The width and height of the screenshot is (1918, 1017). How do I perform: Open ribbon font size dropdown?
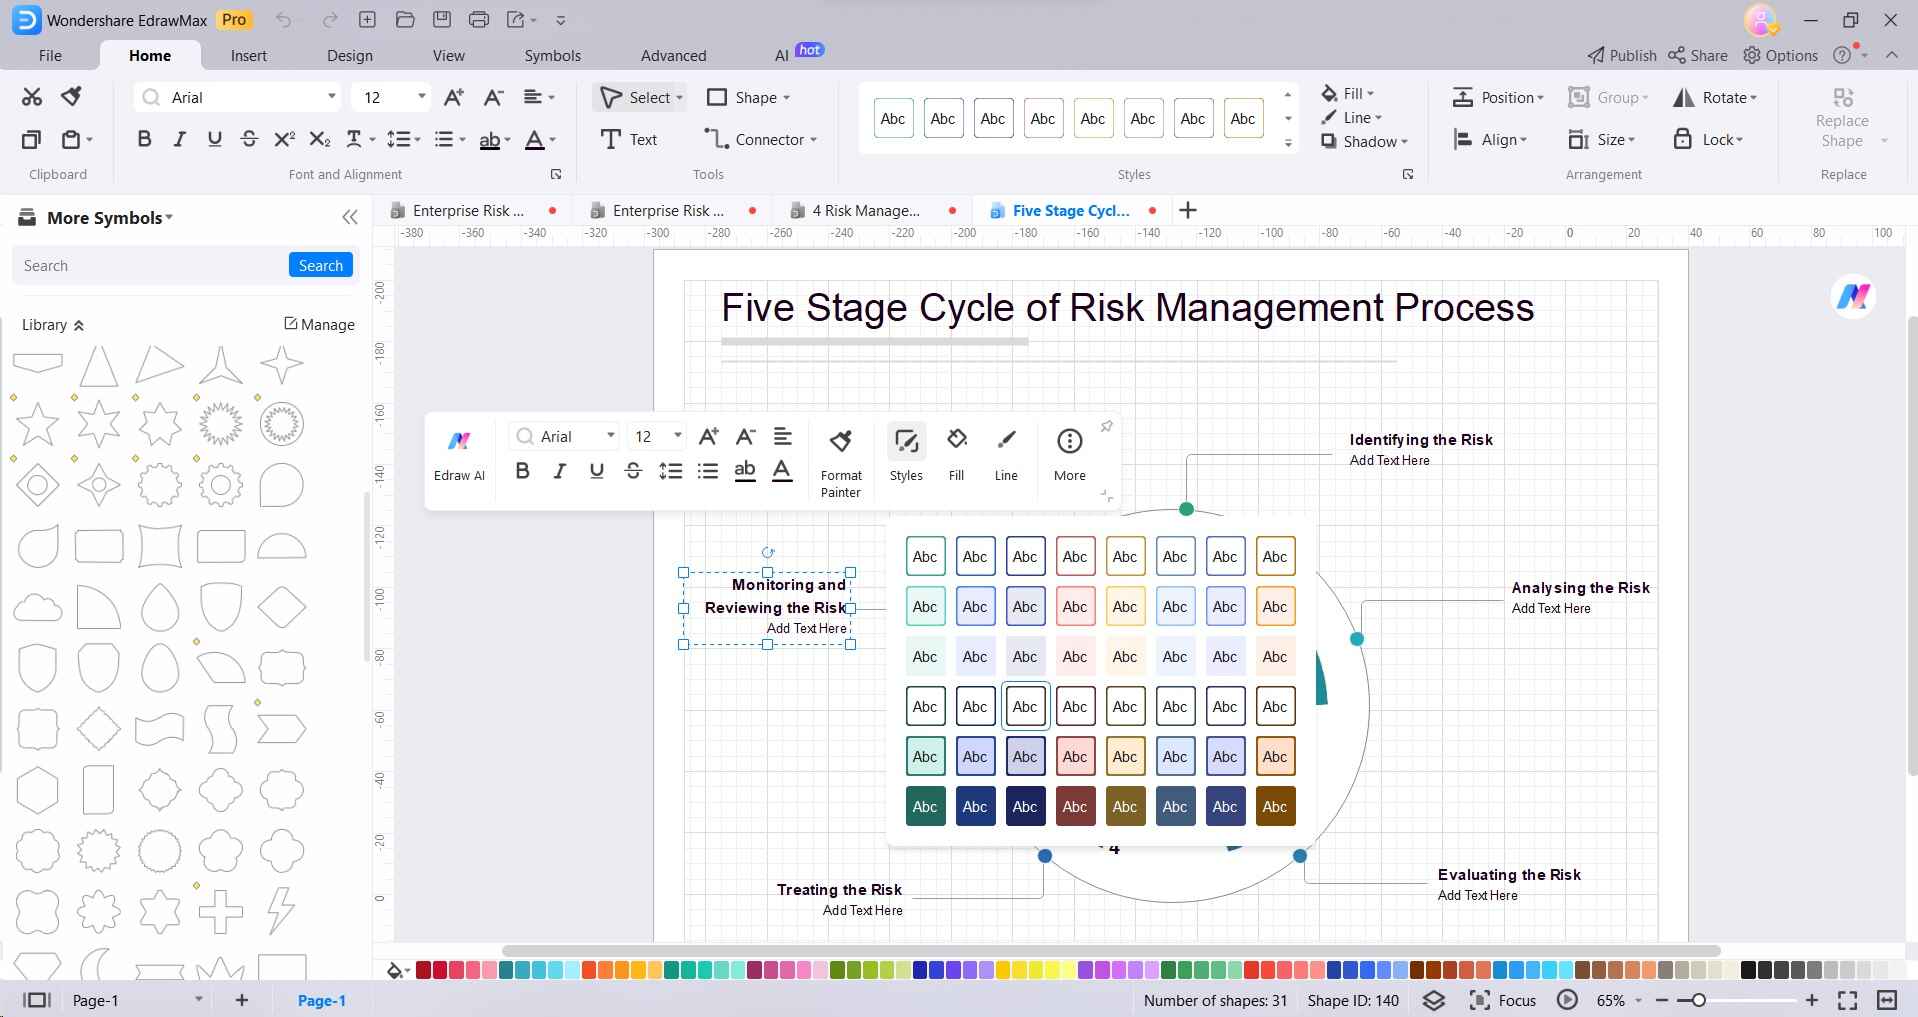click(421, 97)
